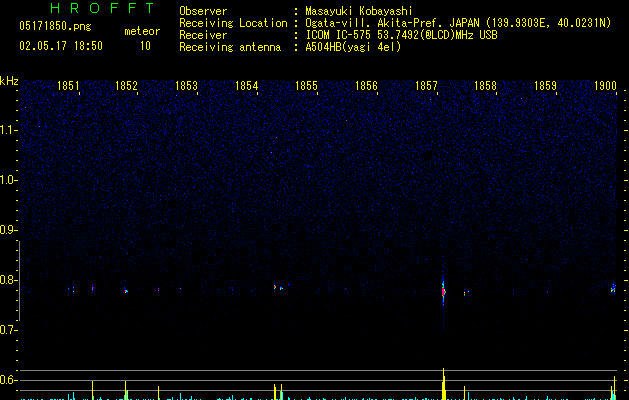629x400 pixels.
Task: Click the observer name Masayuki Kobayashi
Action: [359, 11]
